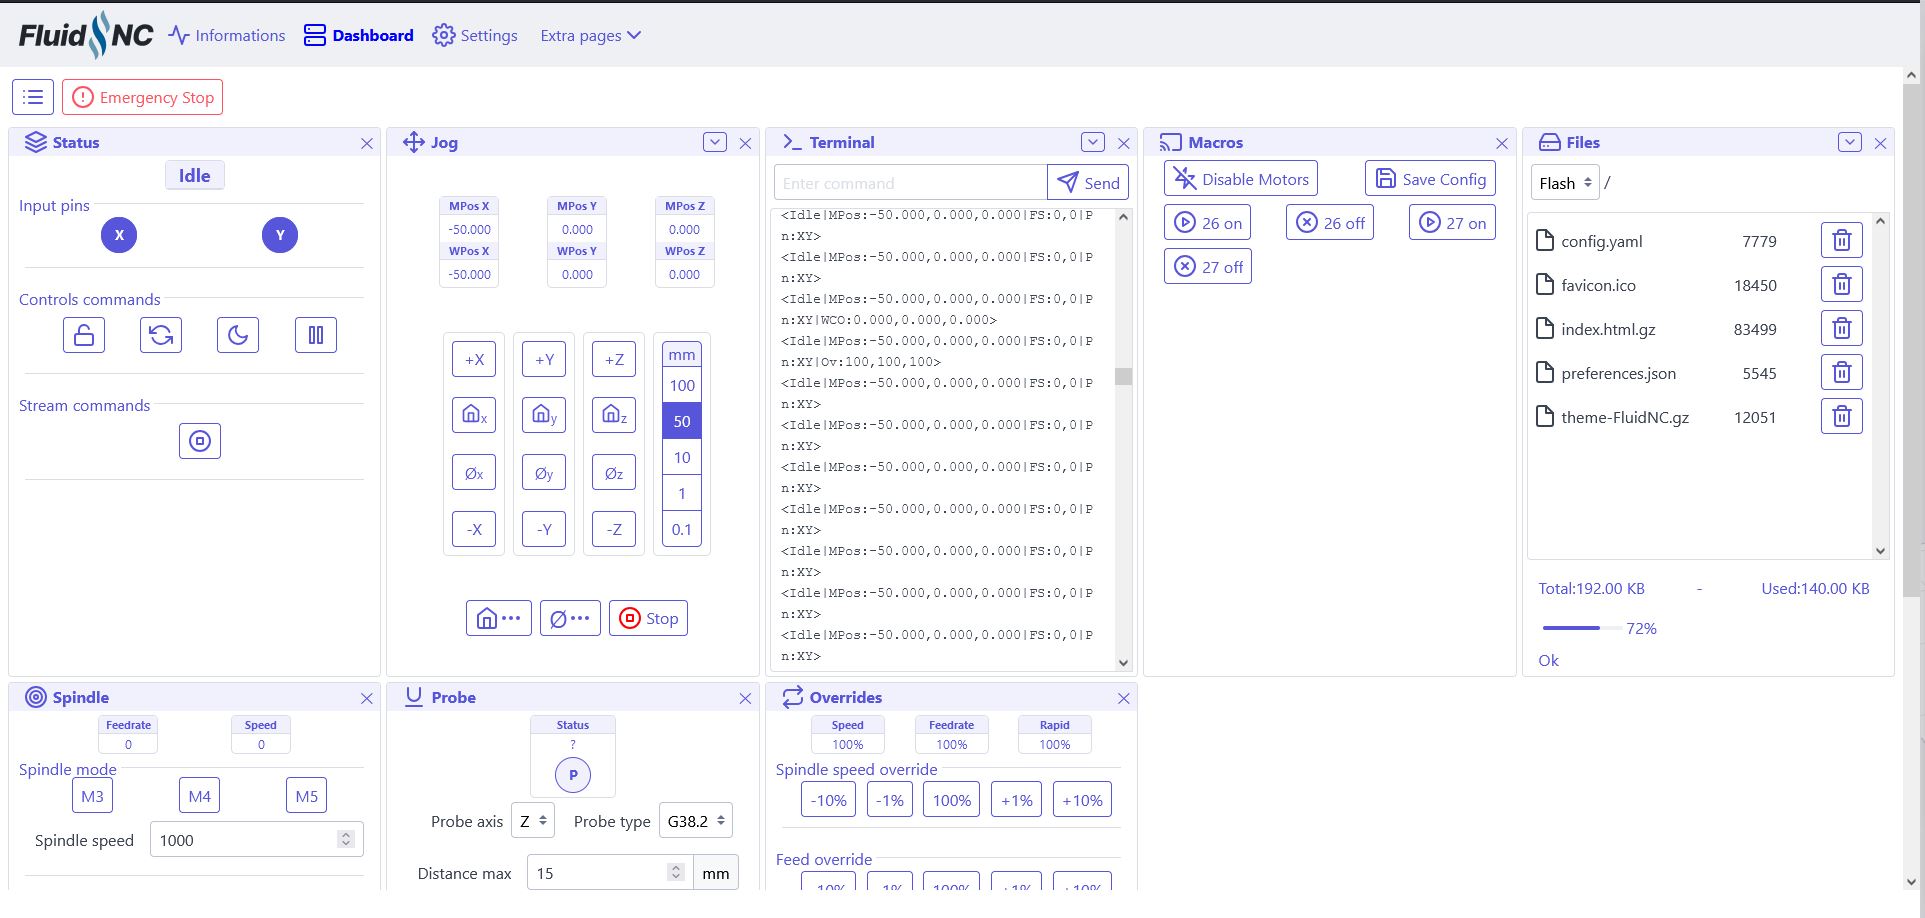
Task: Delete theme-FluidNC.gz file
Action: 1842,417
